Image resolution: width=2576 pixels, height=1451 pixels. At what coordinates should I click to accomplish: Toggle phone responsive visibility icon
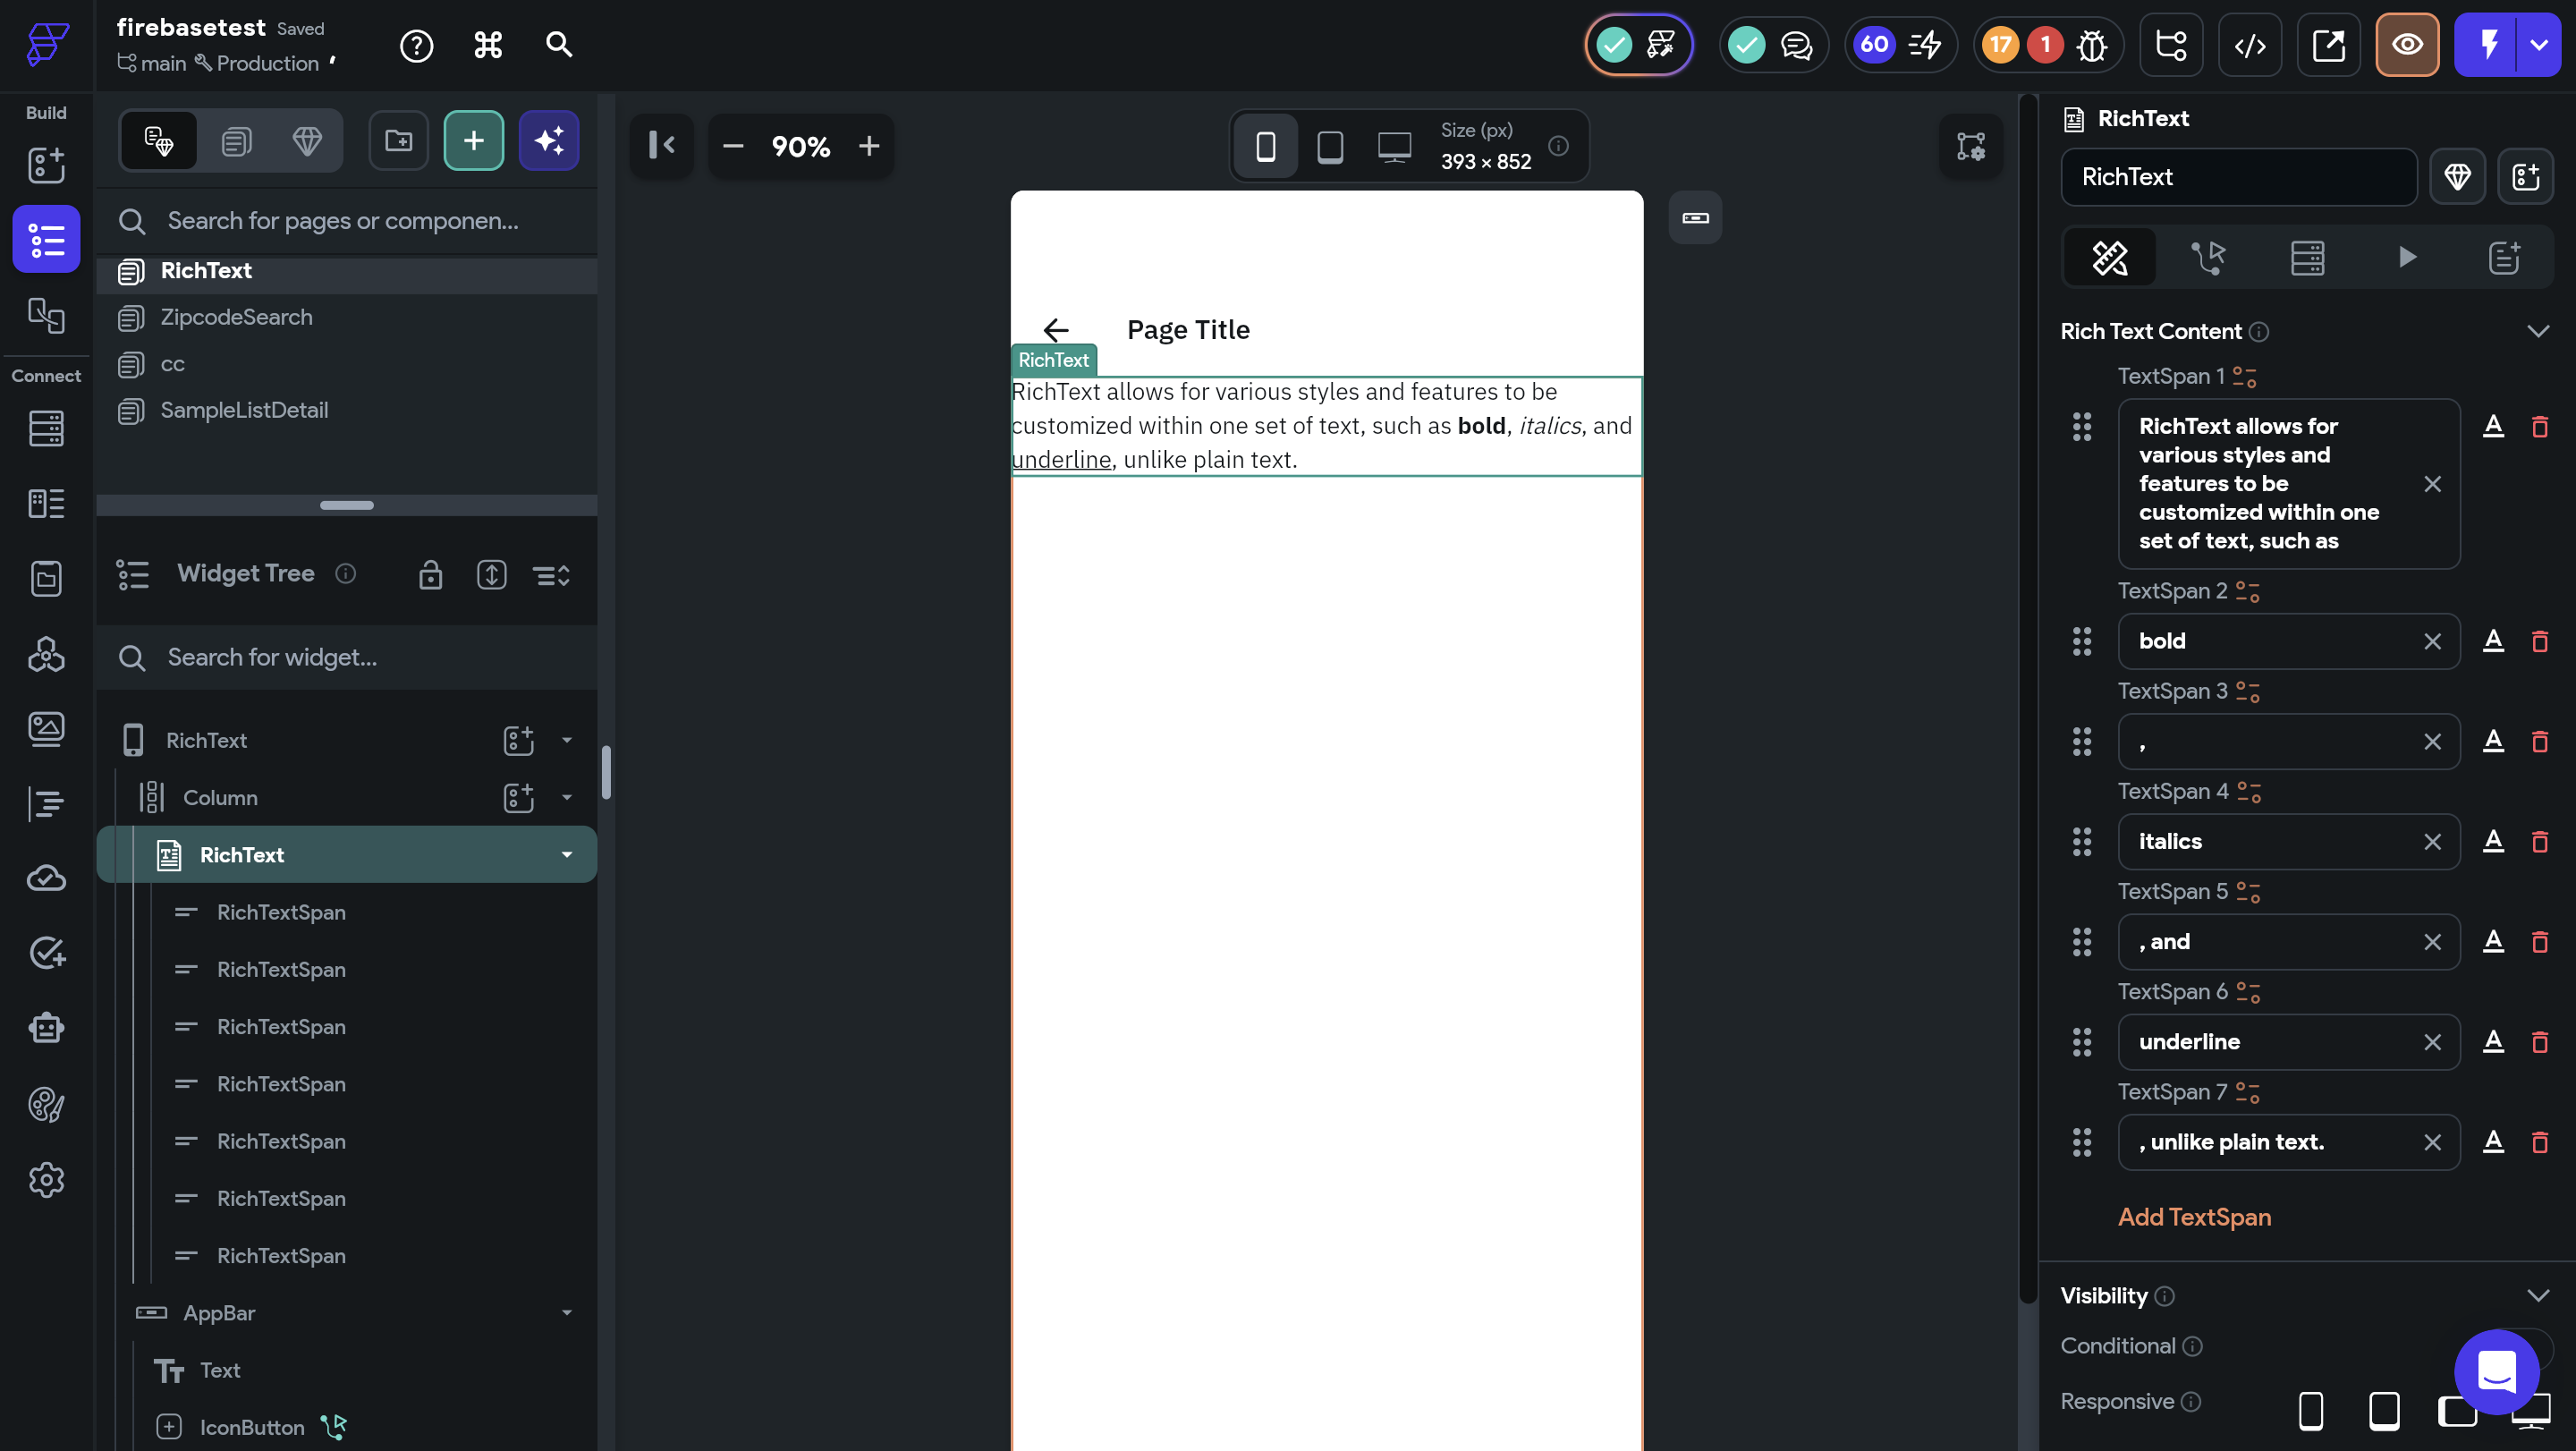click(x=2310, y=1410)
